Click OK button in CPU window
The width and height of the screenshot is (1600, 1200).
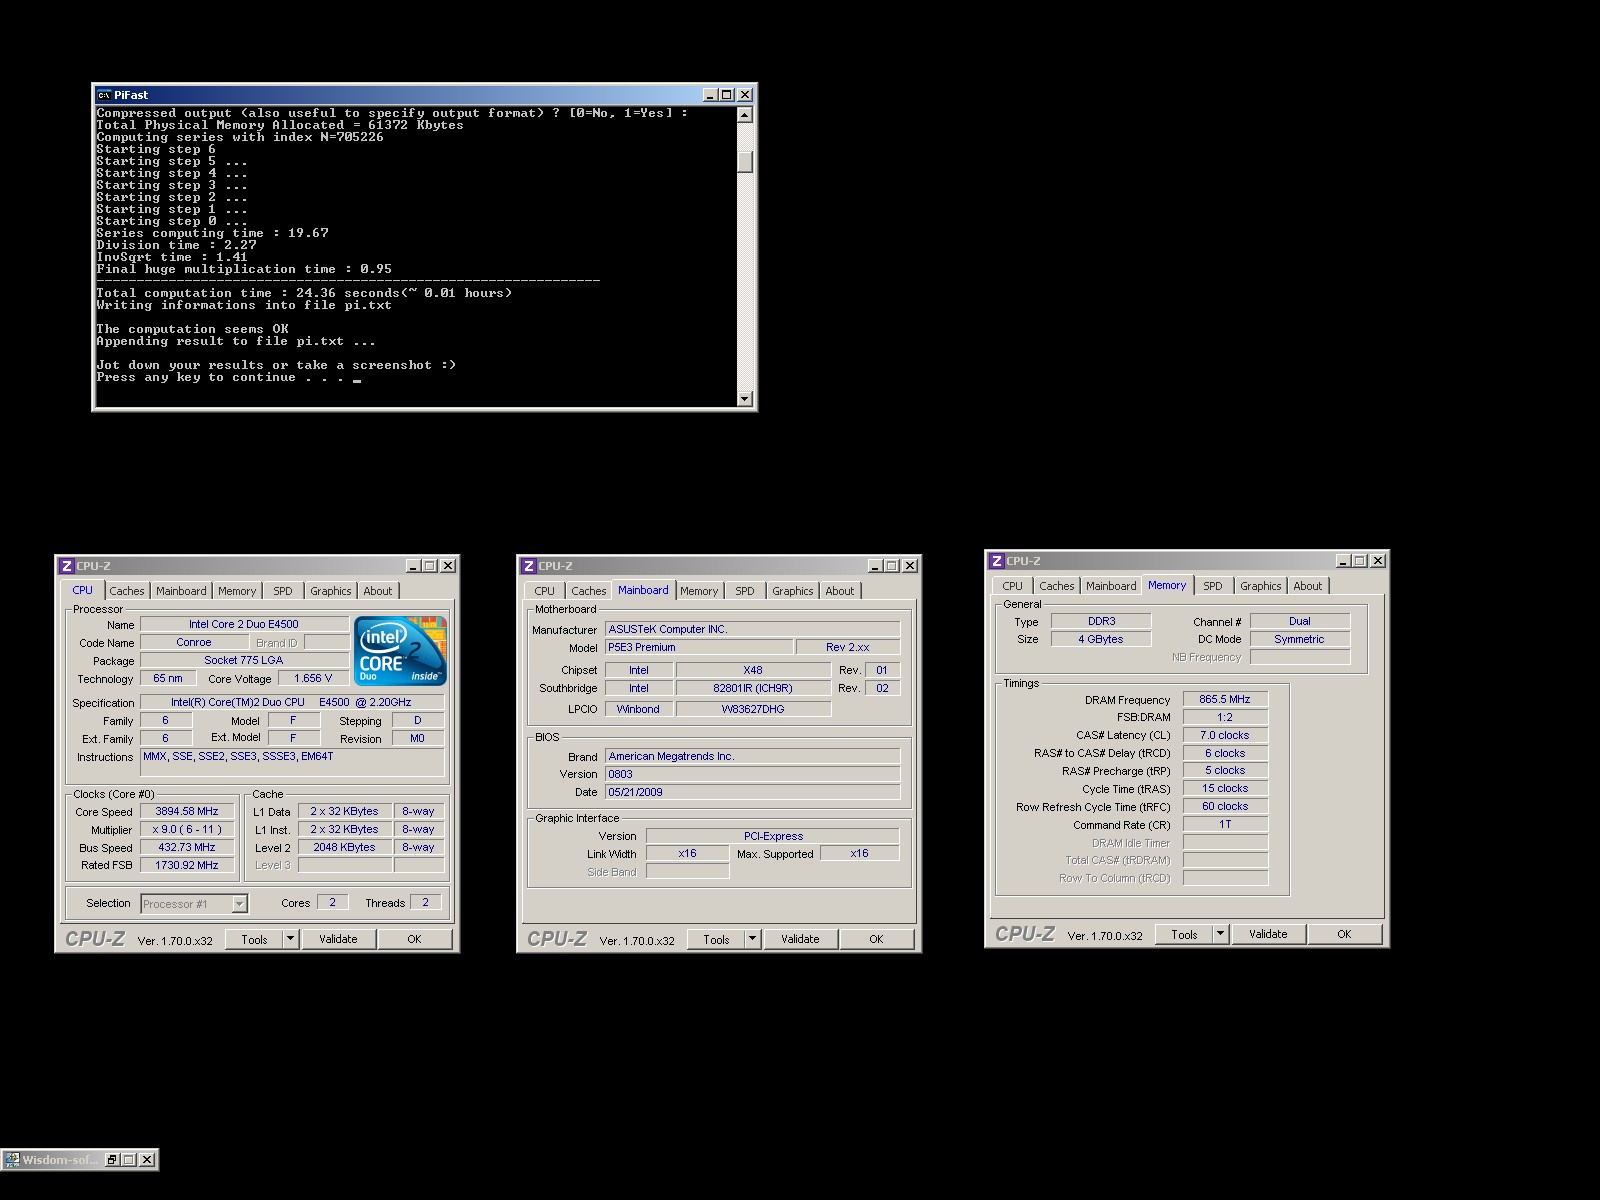pos(414,939)
